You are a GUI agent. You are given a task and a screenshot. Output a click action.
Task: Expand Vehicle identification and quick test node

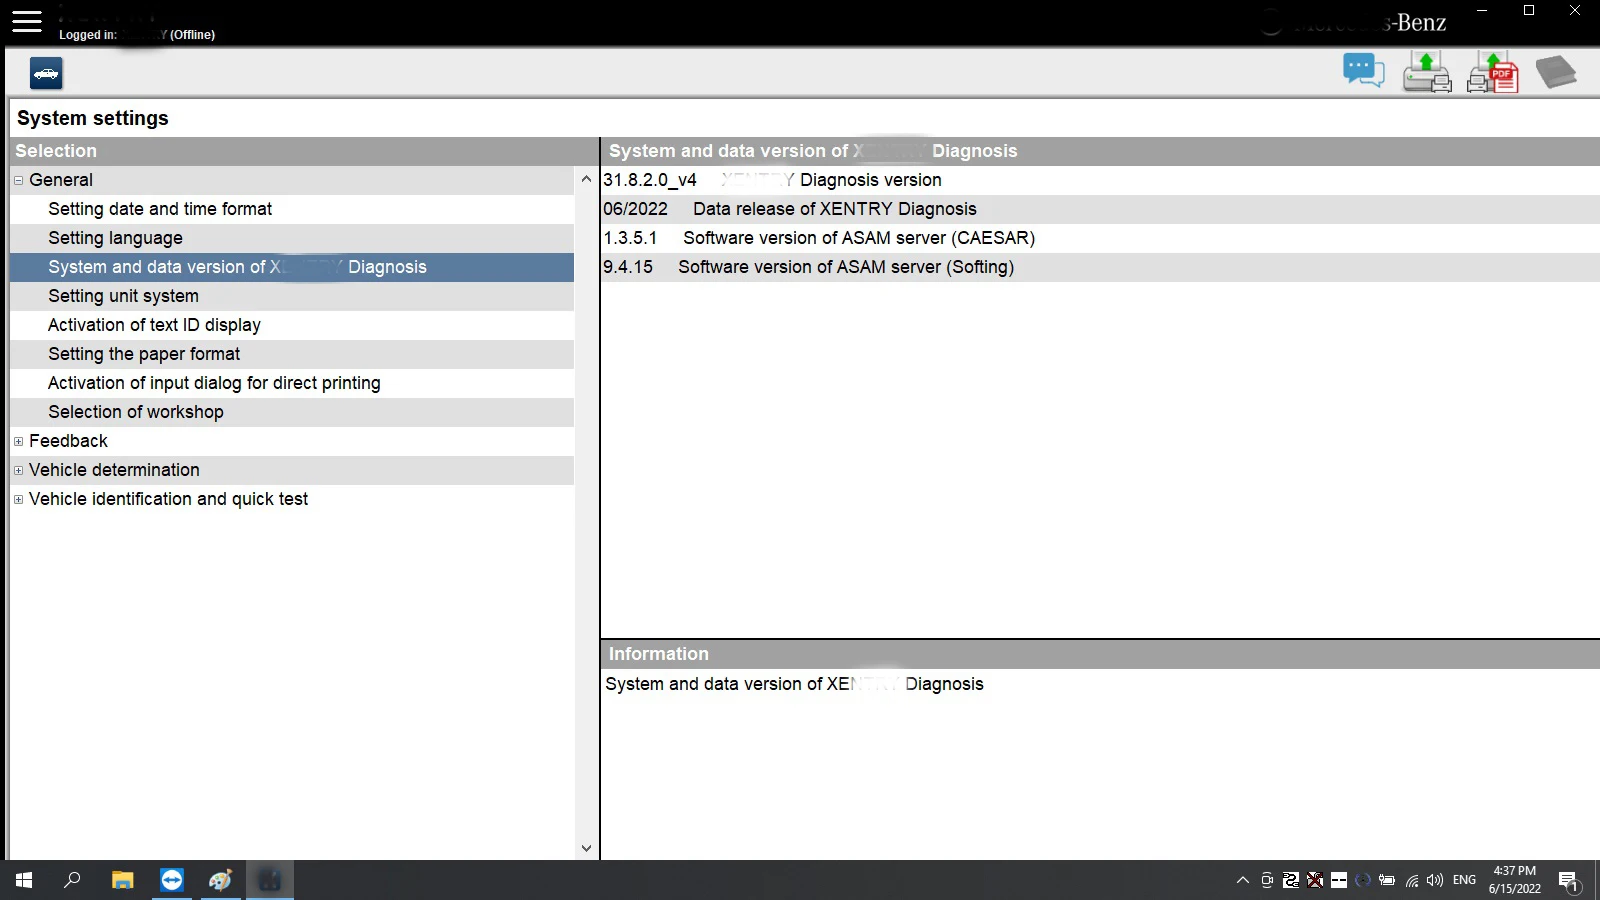[x=18, y=499]
